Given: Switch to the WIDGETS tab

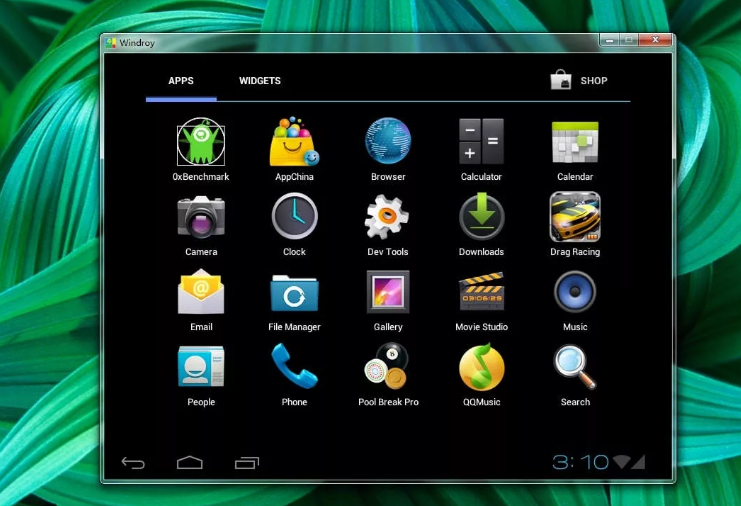Looking at the screenshot, I should pos(259,81).
